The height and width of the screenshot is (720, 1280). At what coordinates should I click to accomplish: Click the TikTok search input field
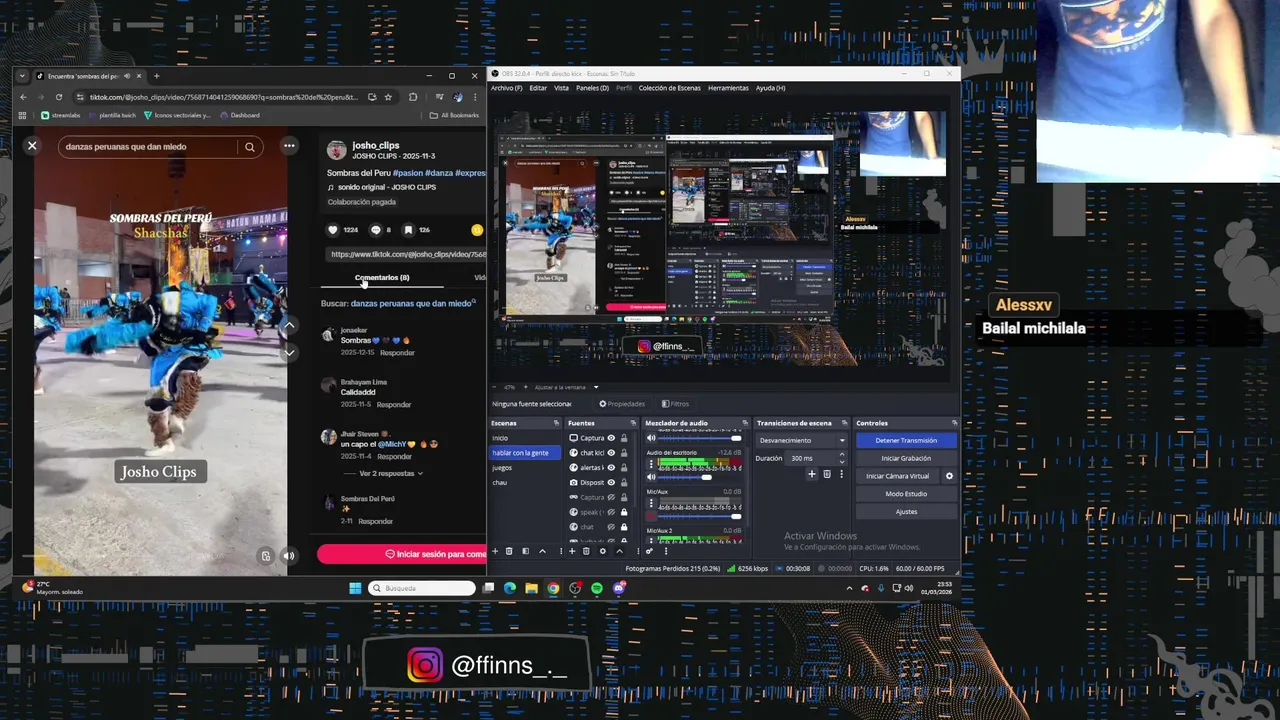pos(150,147)
